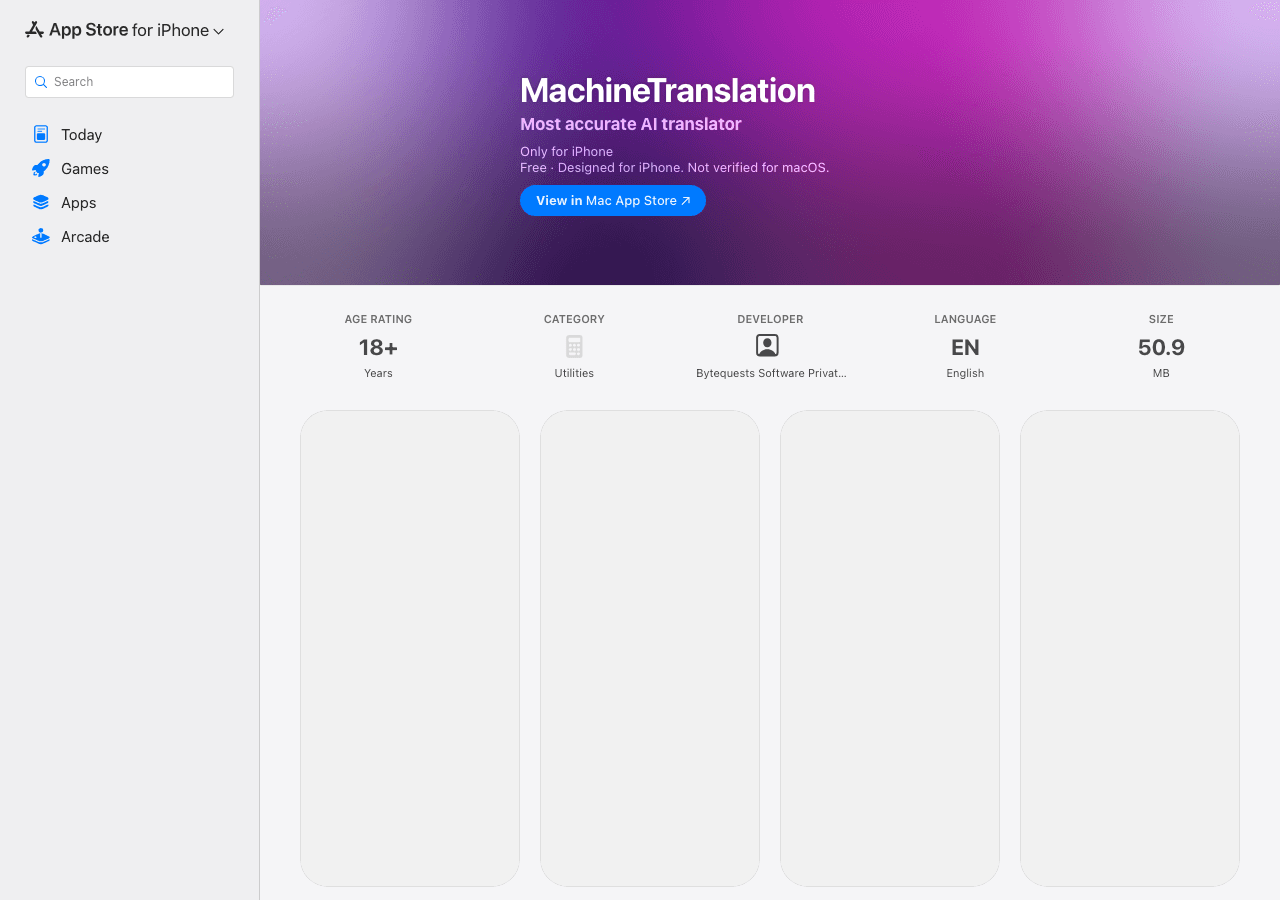This screenshot has width=1280, height=900.
Task: Click the DEVELOPER heading label
Action: [770, 319]
